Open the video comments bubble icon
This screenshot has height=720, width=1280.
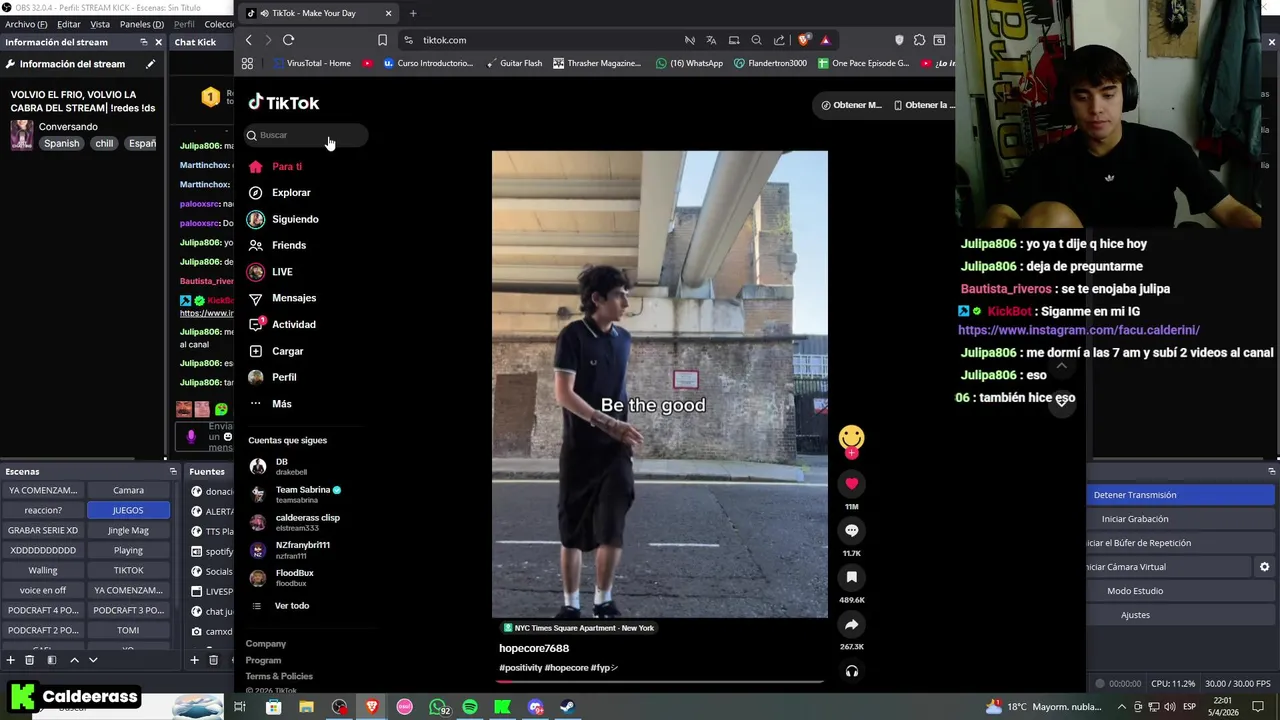tap(851, 530)
